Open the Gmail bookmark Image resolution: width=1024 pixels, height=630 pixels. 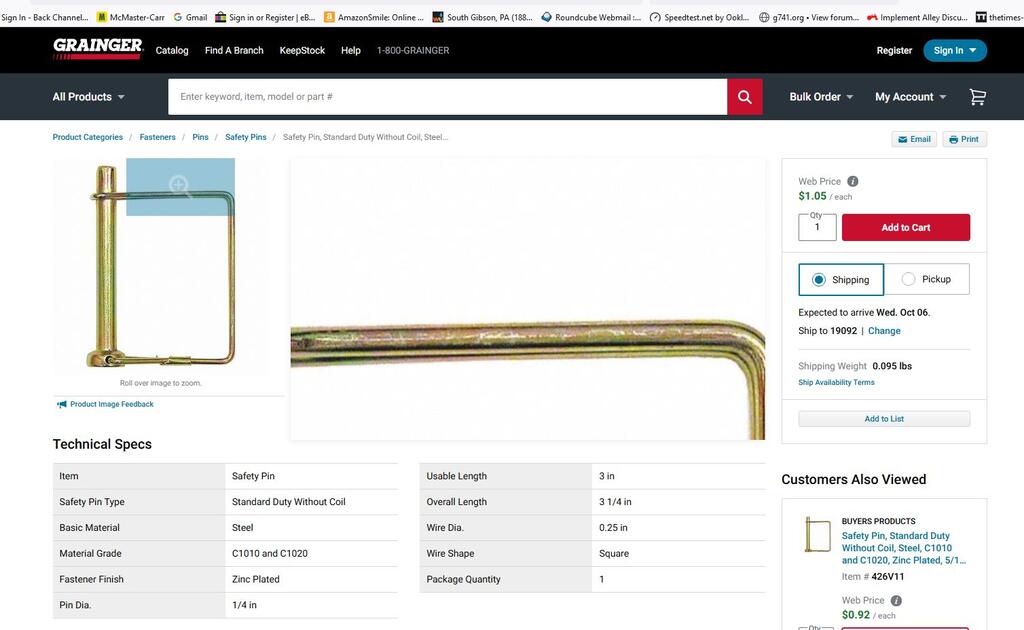[x=190, y=18]
